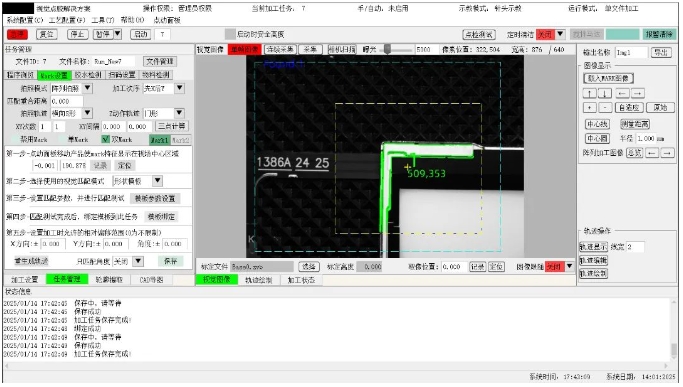
Task: Adjust the 曝光 exposure slider
Action: pos(387,50)
